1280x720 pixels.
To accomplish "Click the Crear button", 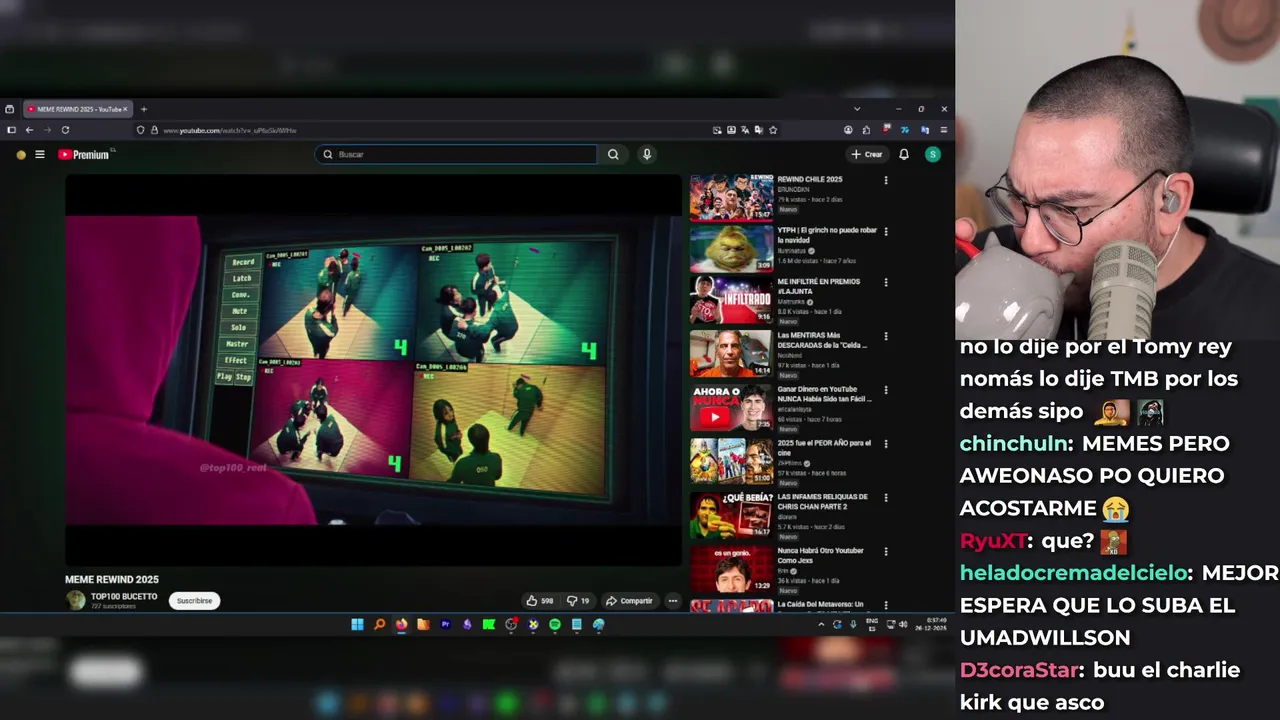I will click(867, 154).
